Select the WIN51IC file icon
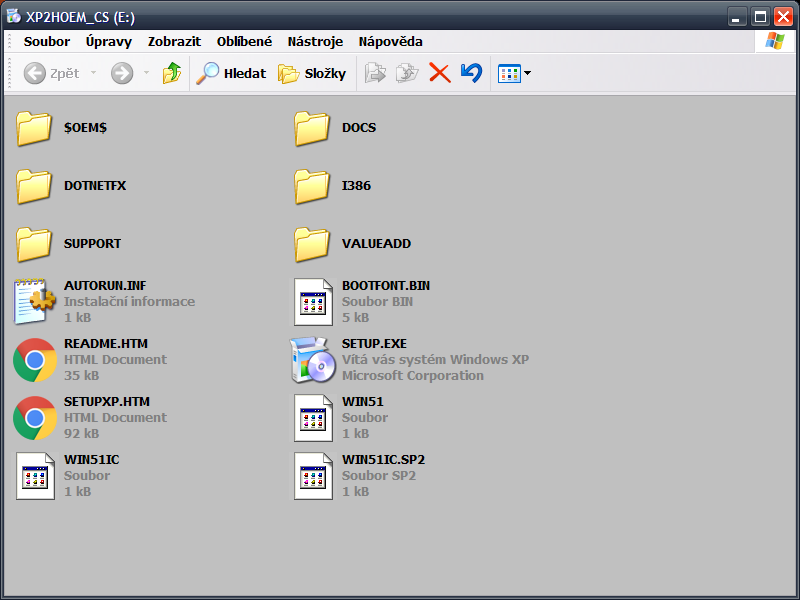This screenshot has height=600, width=800. click(35, 476)
